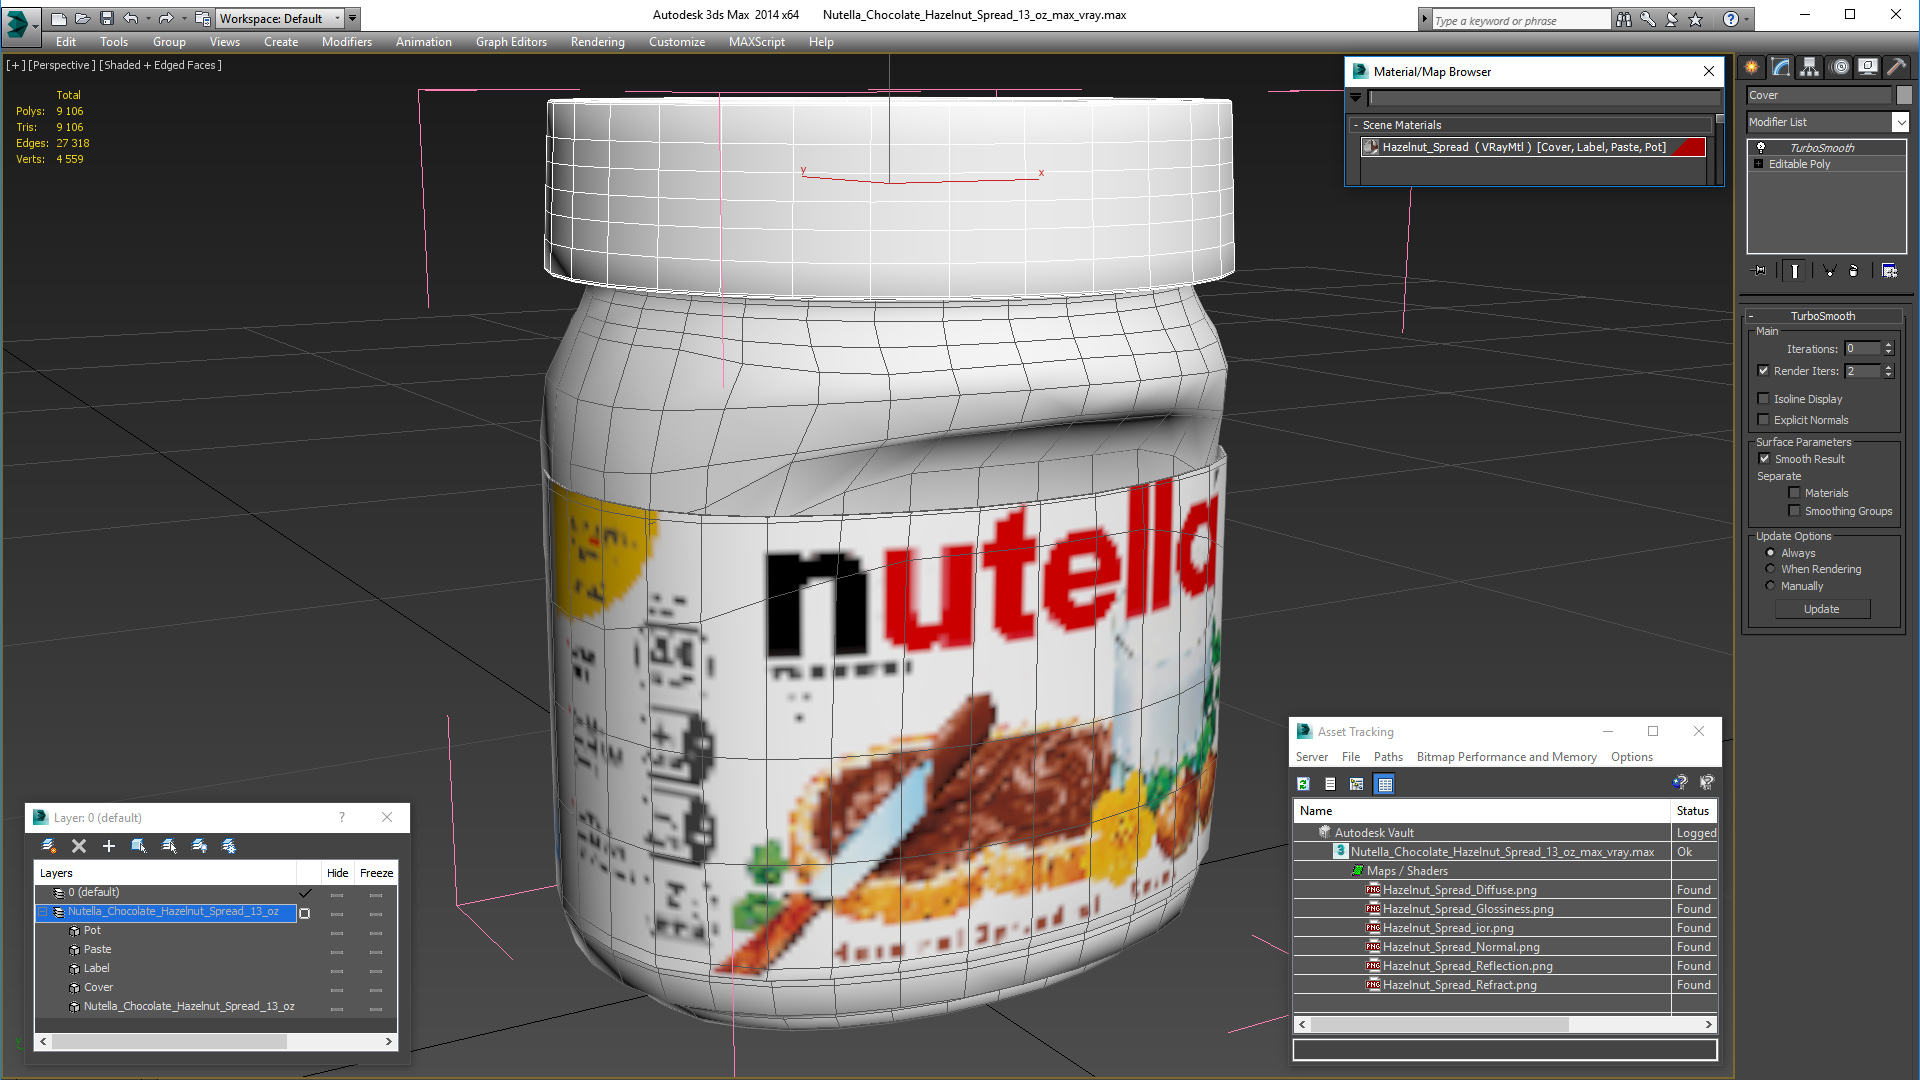Open the help question mark icon
The image size is (1920, 1080).
point(1731,19)
